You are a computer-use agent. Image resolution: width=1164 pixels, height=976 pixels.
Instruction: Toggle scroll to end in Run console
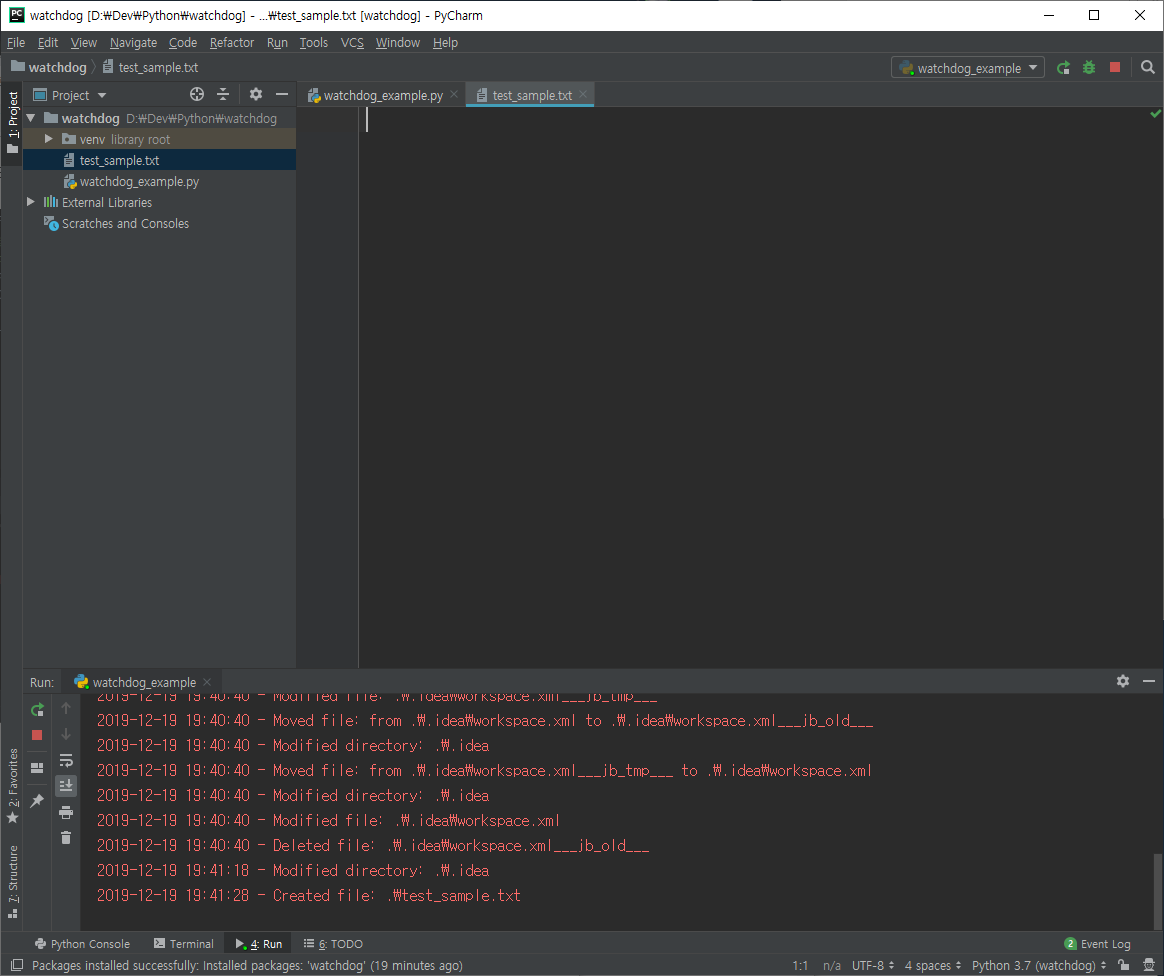click(66, 785)
